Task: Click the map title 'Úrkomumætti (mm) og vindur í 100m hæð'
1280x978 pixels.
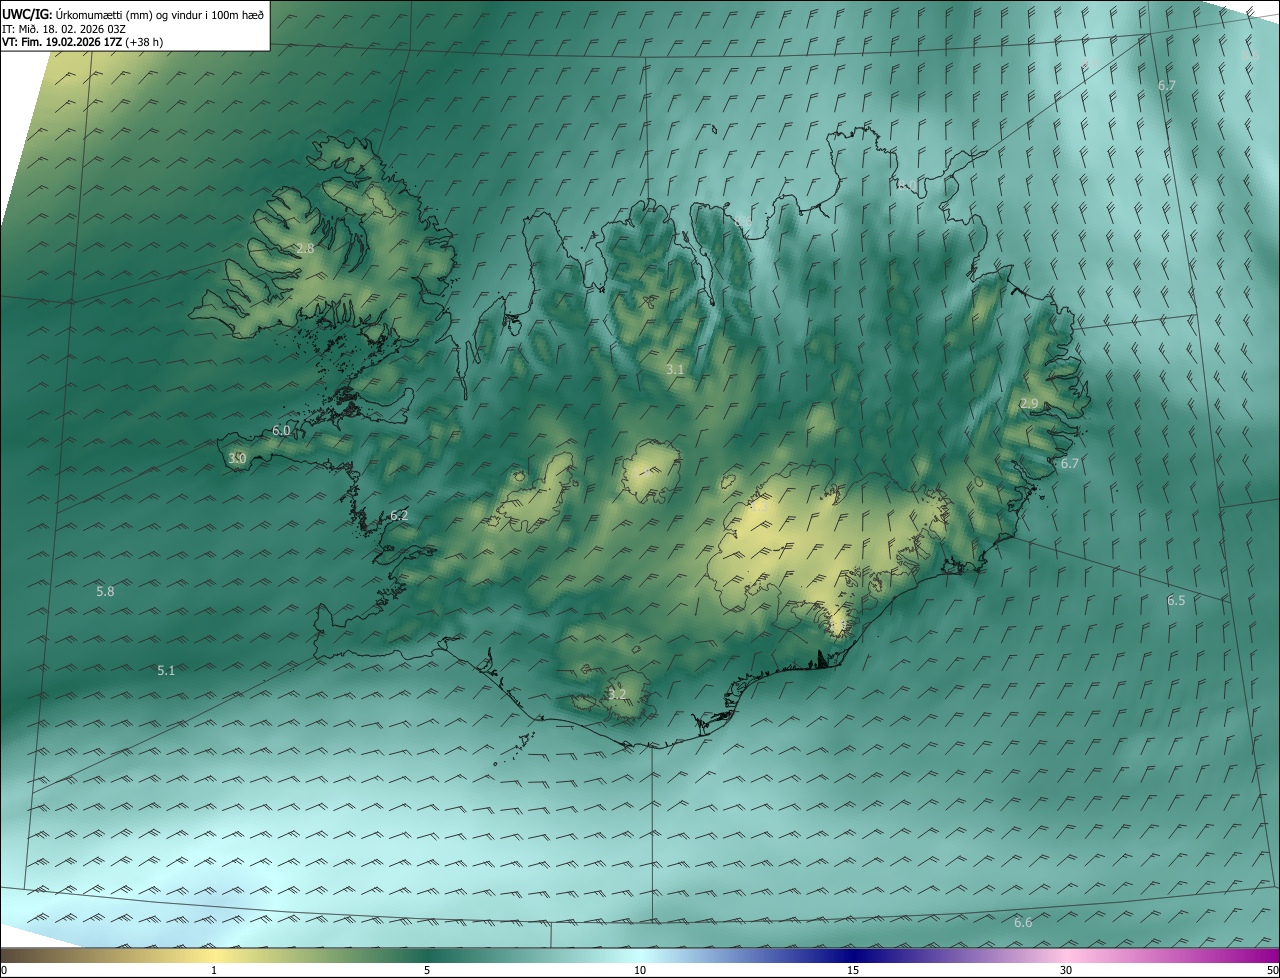Action: point(160,13)
